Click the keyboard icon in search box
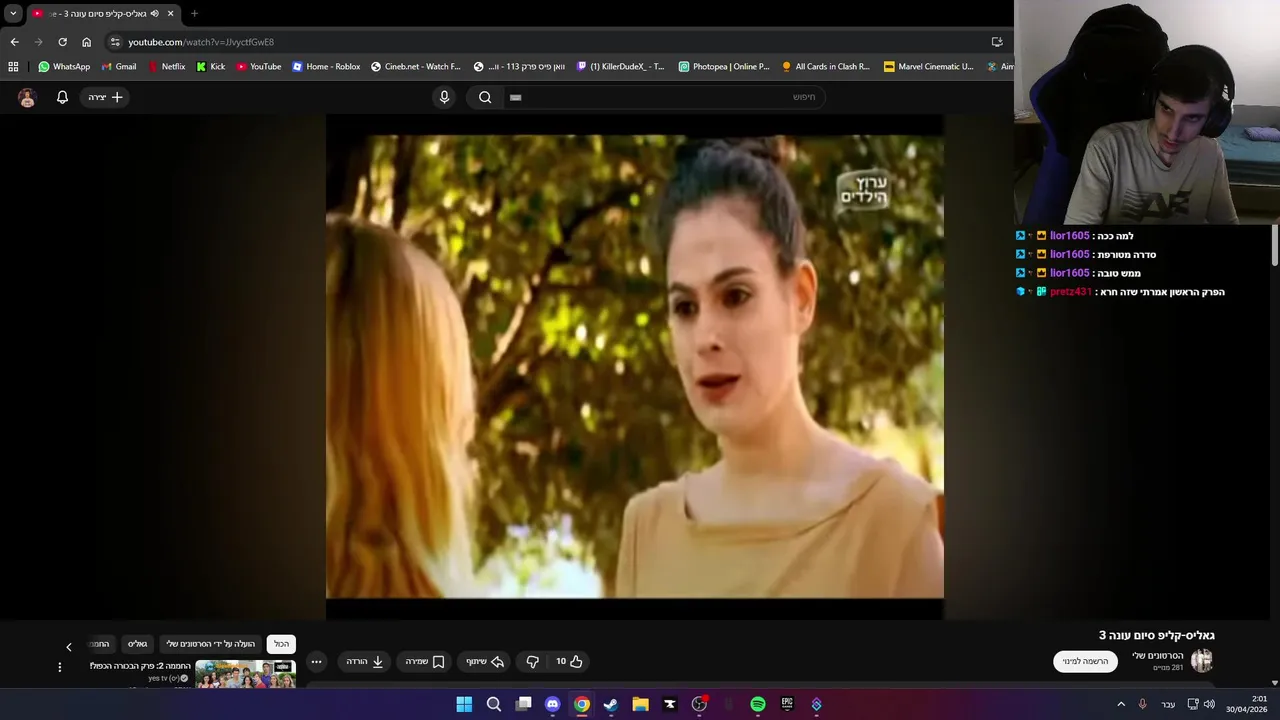 516,97
